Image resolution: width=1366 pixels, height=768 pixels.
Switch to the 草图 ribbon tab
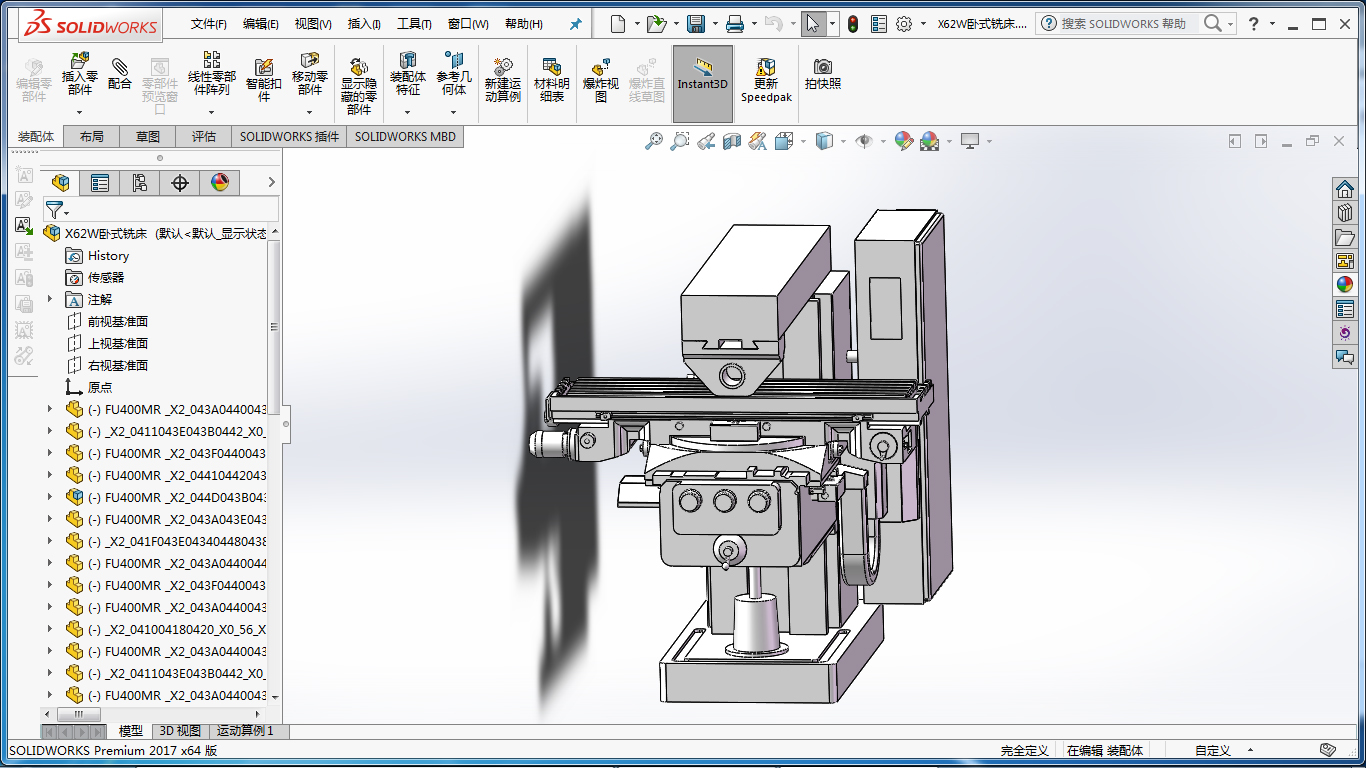coord(148,137)
